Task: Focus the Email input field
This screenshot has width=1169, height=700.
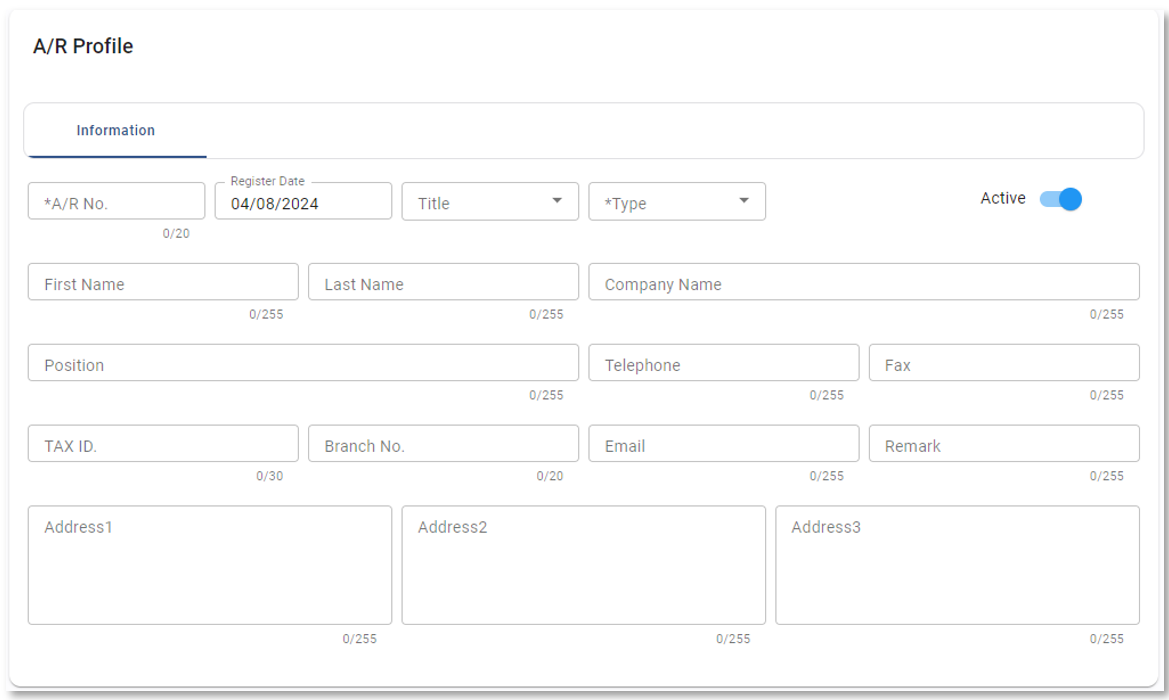Action: [x=723, y=445]
